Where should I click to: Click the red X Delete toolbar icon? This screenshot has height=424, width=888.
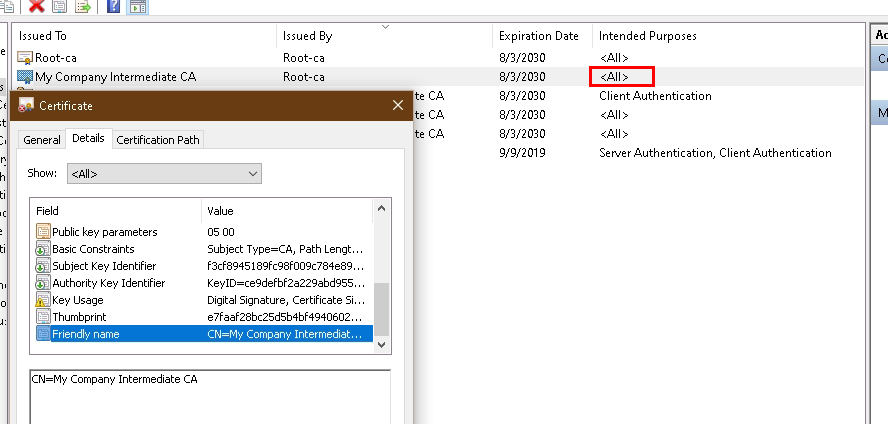37,7
